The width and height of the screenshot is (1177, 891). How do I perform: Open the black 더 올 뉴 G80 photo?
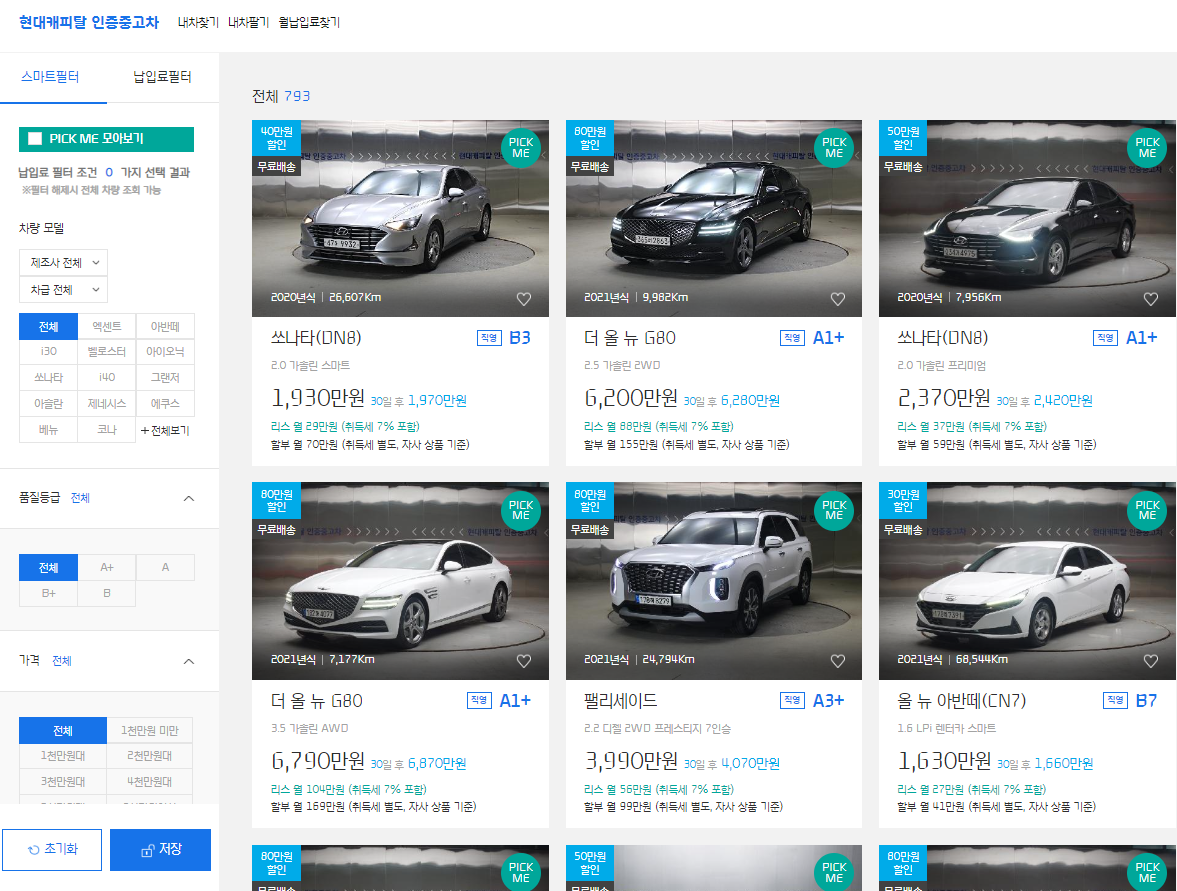tap(714, 218)
